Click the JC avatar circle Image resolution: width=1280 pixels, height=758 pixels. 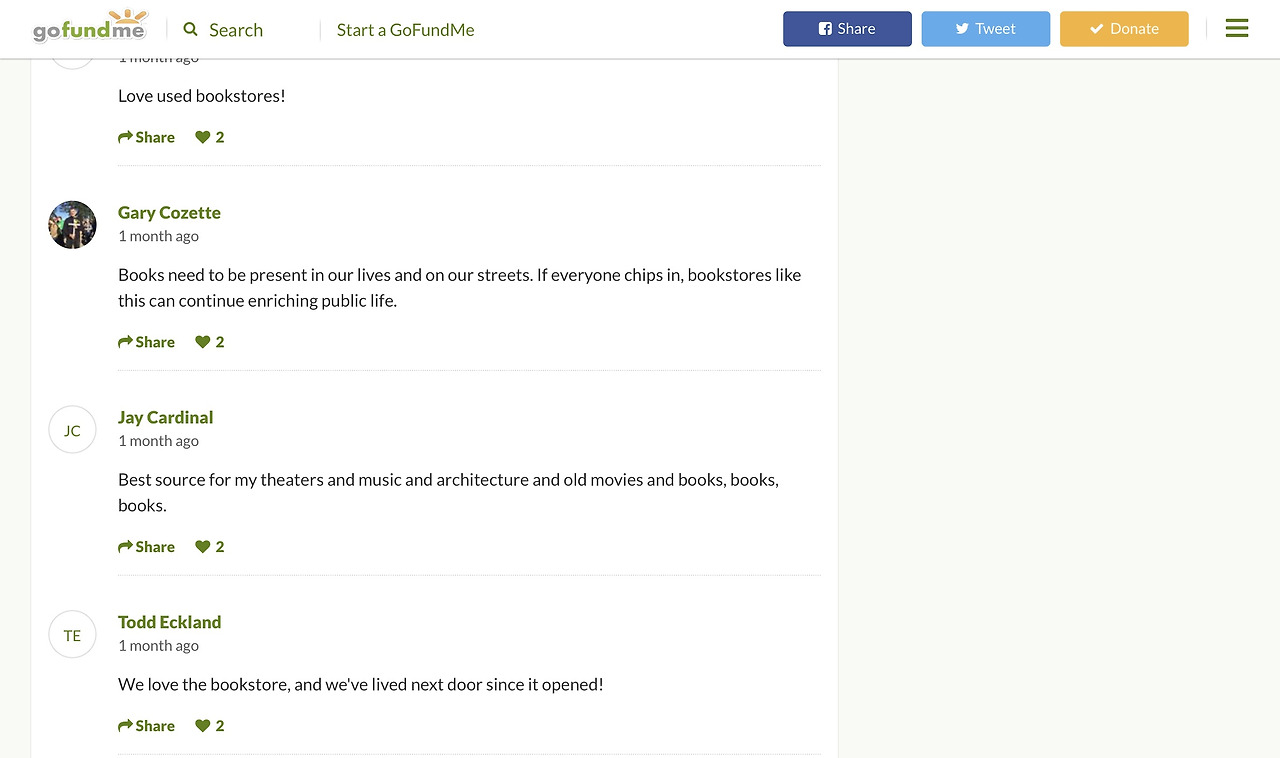point(72,430)
